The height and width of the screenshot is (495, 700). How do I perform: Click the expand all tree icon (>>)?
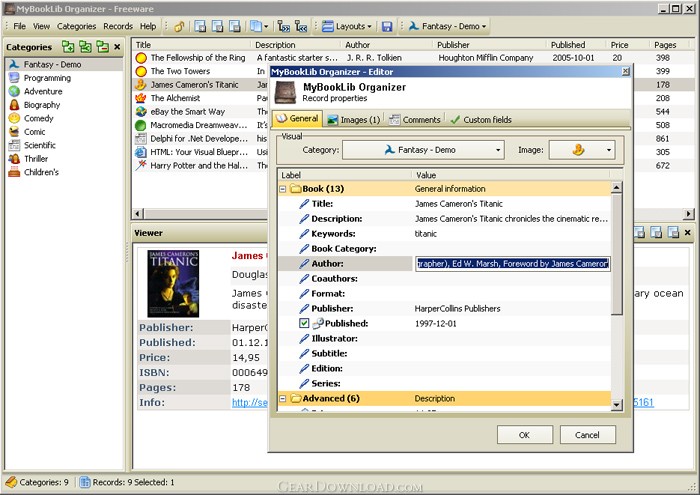point(283,27)
